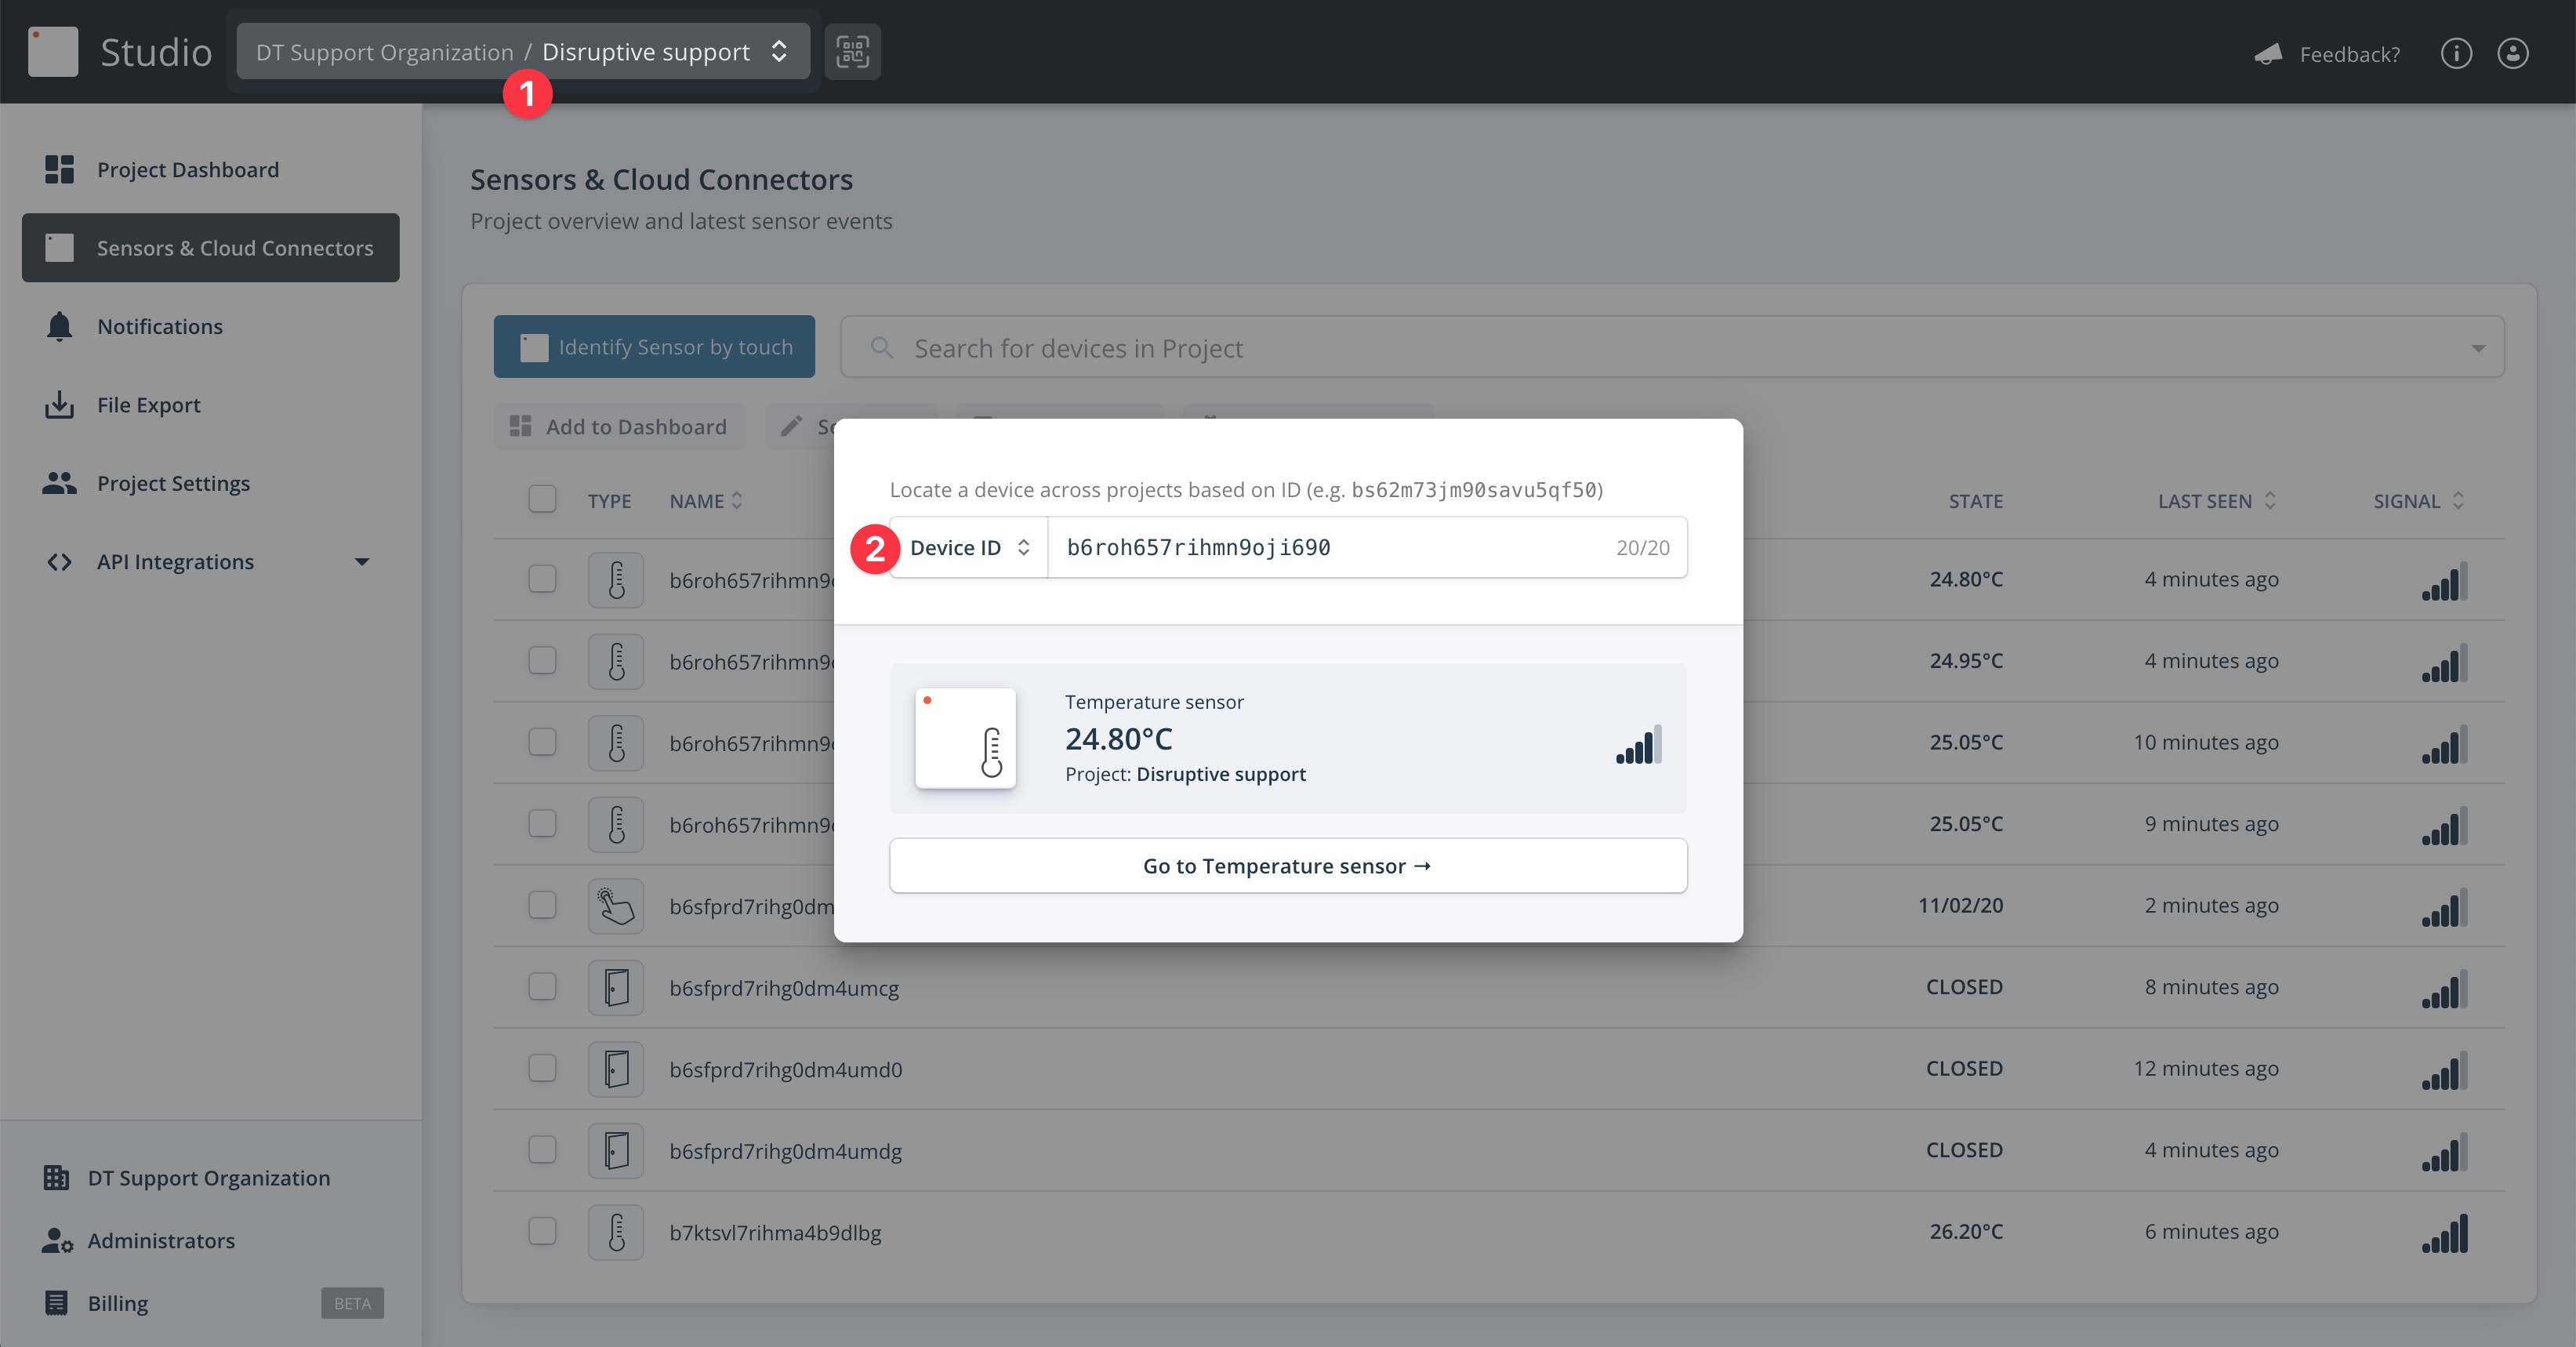Click the door sensor icon for b6sfprd7rihg0dm4umdg

click(x=616, y=1151)
